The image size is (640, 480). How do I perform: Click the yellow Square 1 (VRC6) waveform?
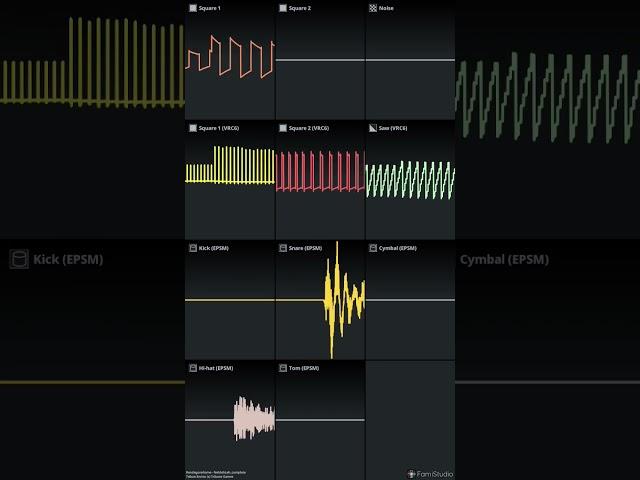pos(230,165)
